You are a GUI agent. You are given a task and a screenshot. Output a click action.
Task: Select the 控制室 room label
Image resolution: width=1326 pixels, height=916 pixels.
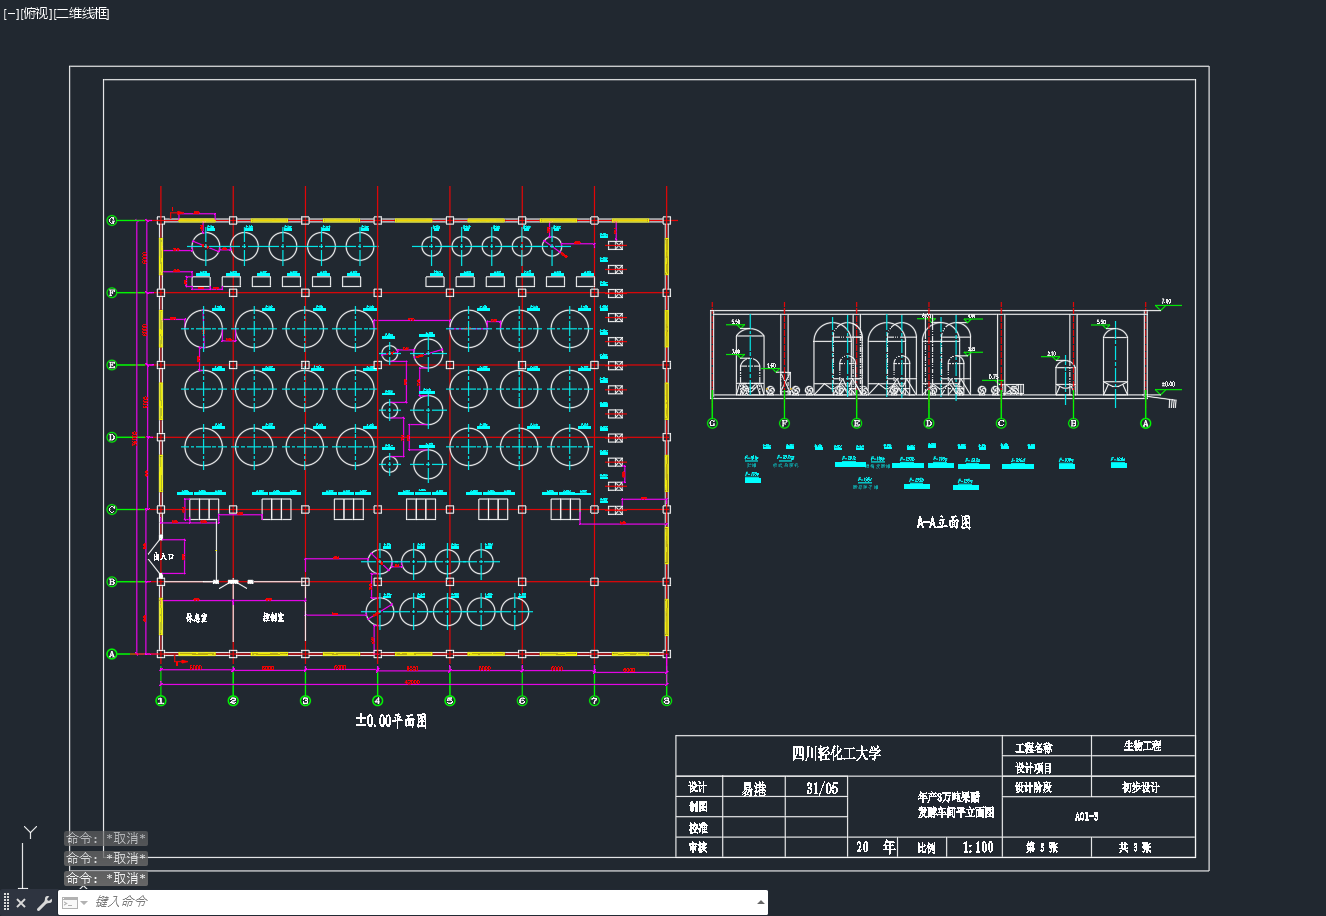pos(273,618)
